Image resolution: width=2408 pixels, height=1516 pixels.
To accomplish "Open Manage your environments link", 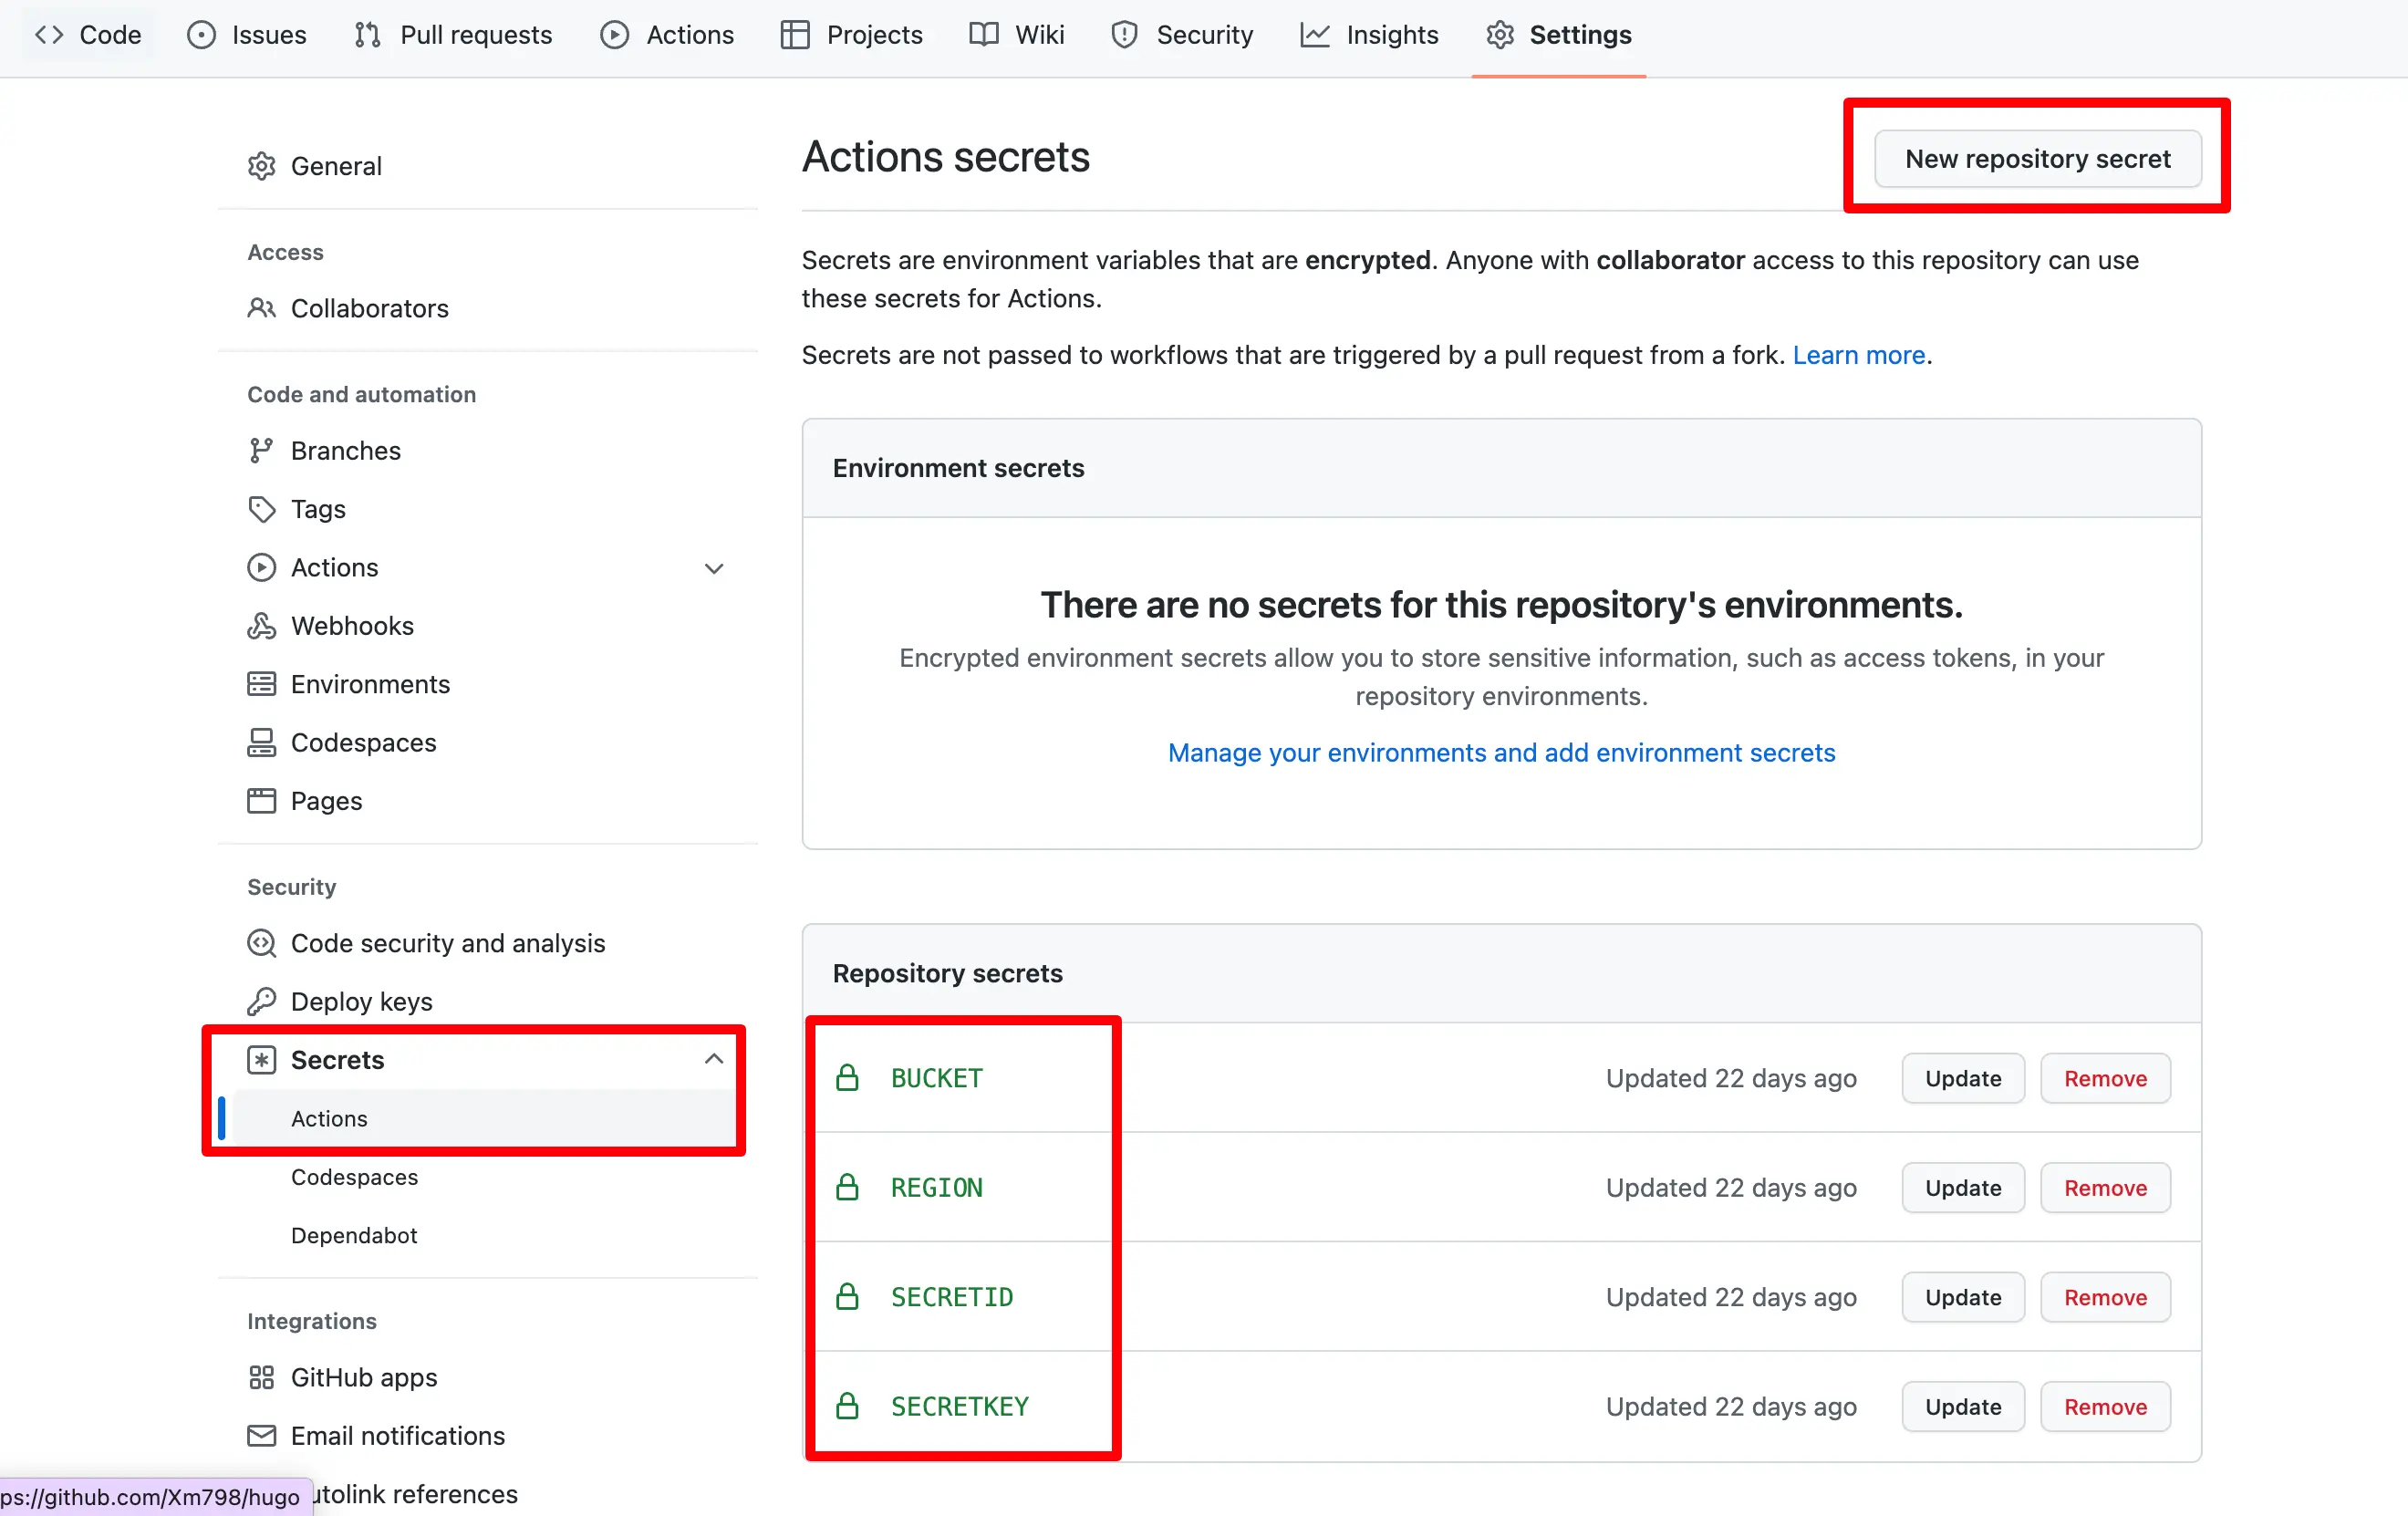I will (1501, 753).
